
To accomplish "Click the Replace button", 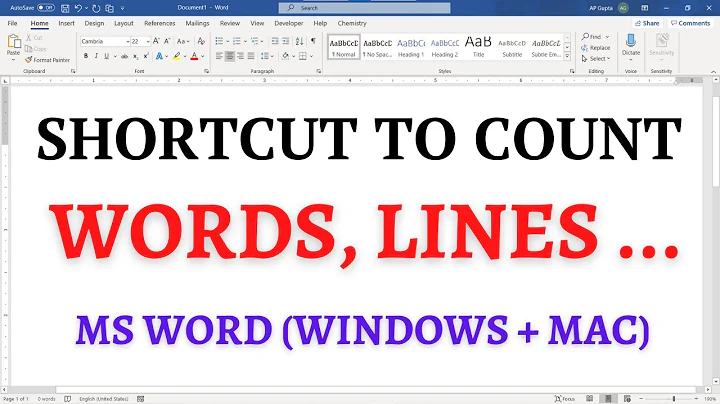I will point(596,48).
